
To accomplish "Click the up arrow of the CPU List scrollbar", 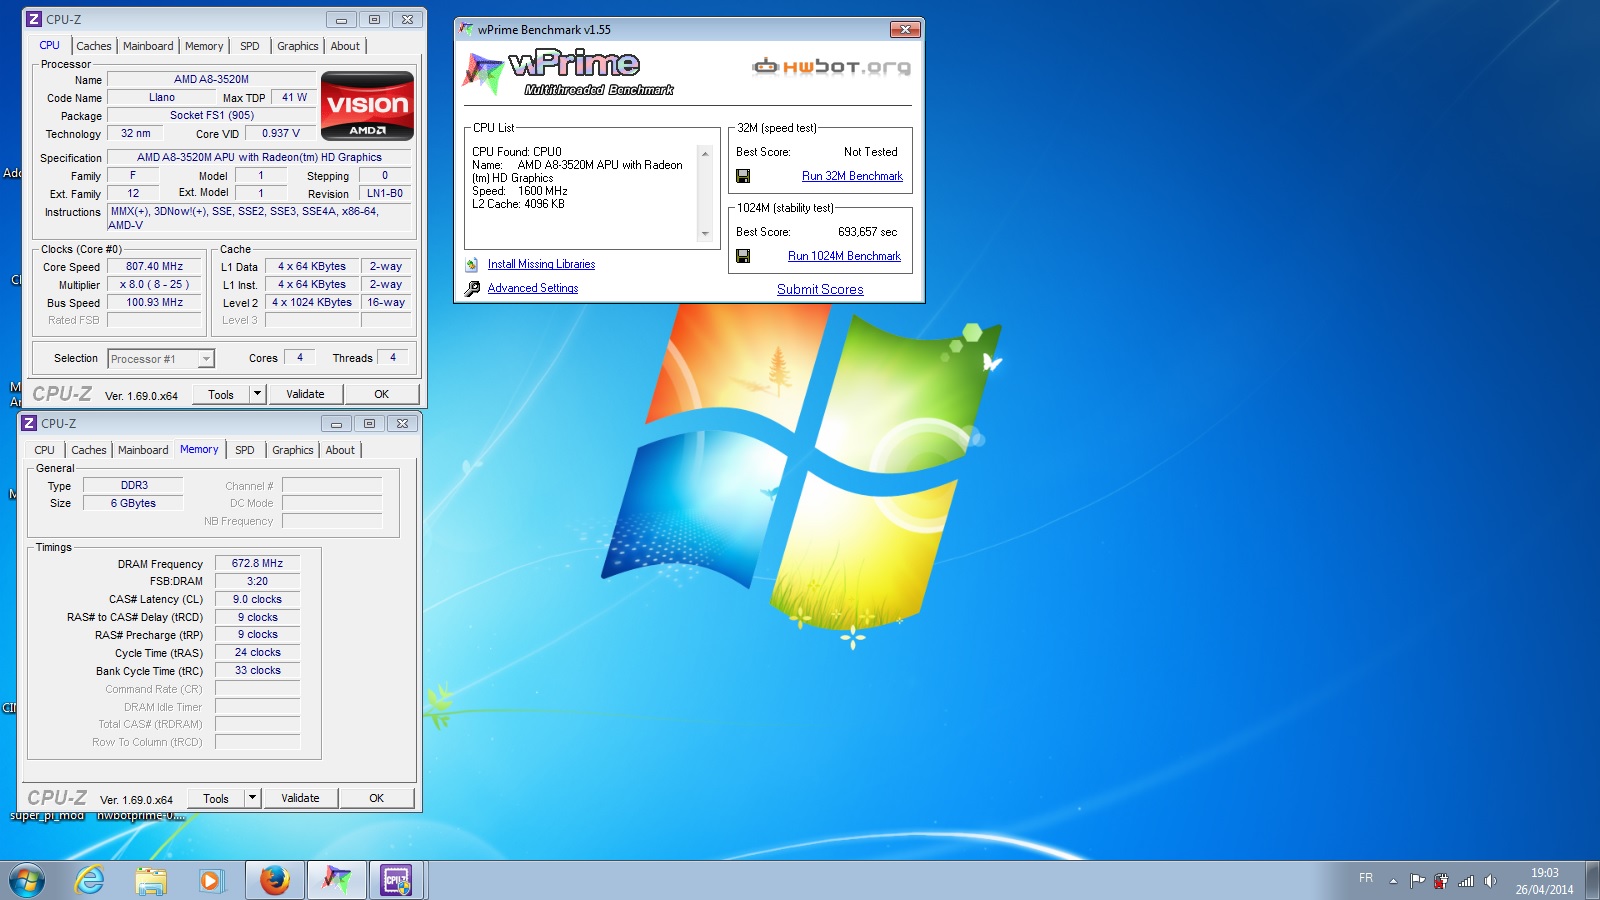I will pos(705,154).
